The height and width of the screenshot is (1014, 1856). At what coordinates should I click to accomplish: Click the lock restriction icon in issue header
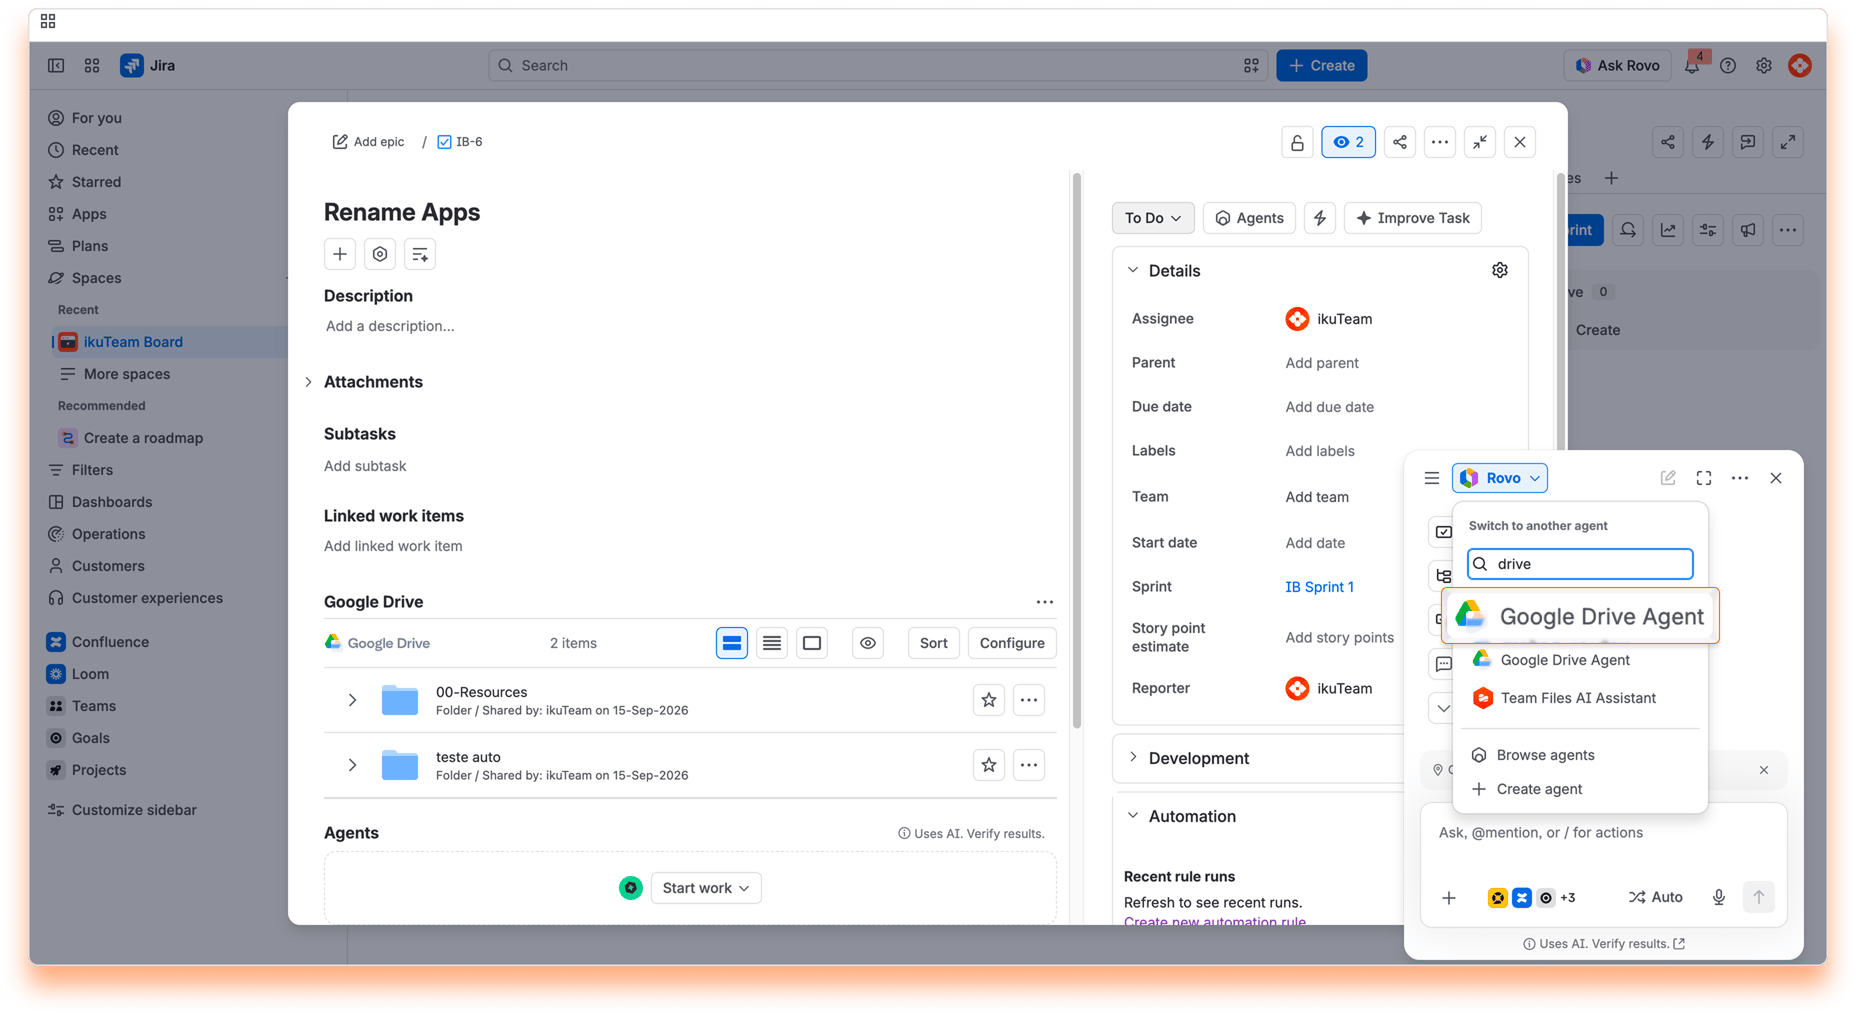click(1297, 142)
